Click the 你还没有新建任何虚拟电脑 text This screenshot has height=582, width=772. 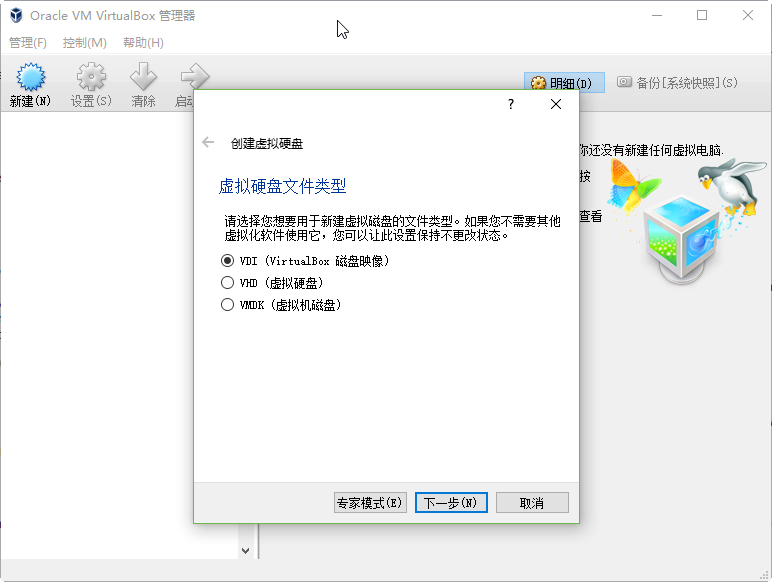click(651, 150)
